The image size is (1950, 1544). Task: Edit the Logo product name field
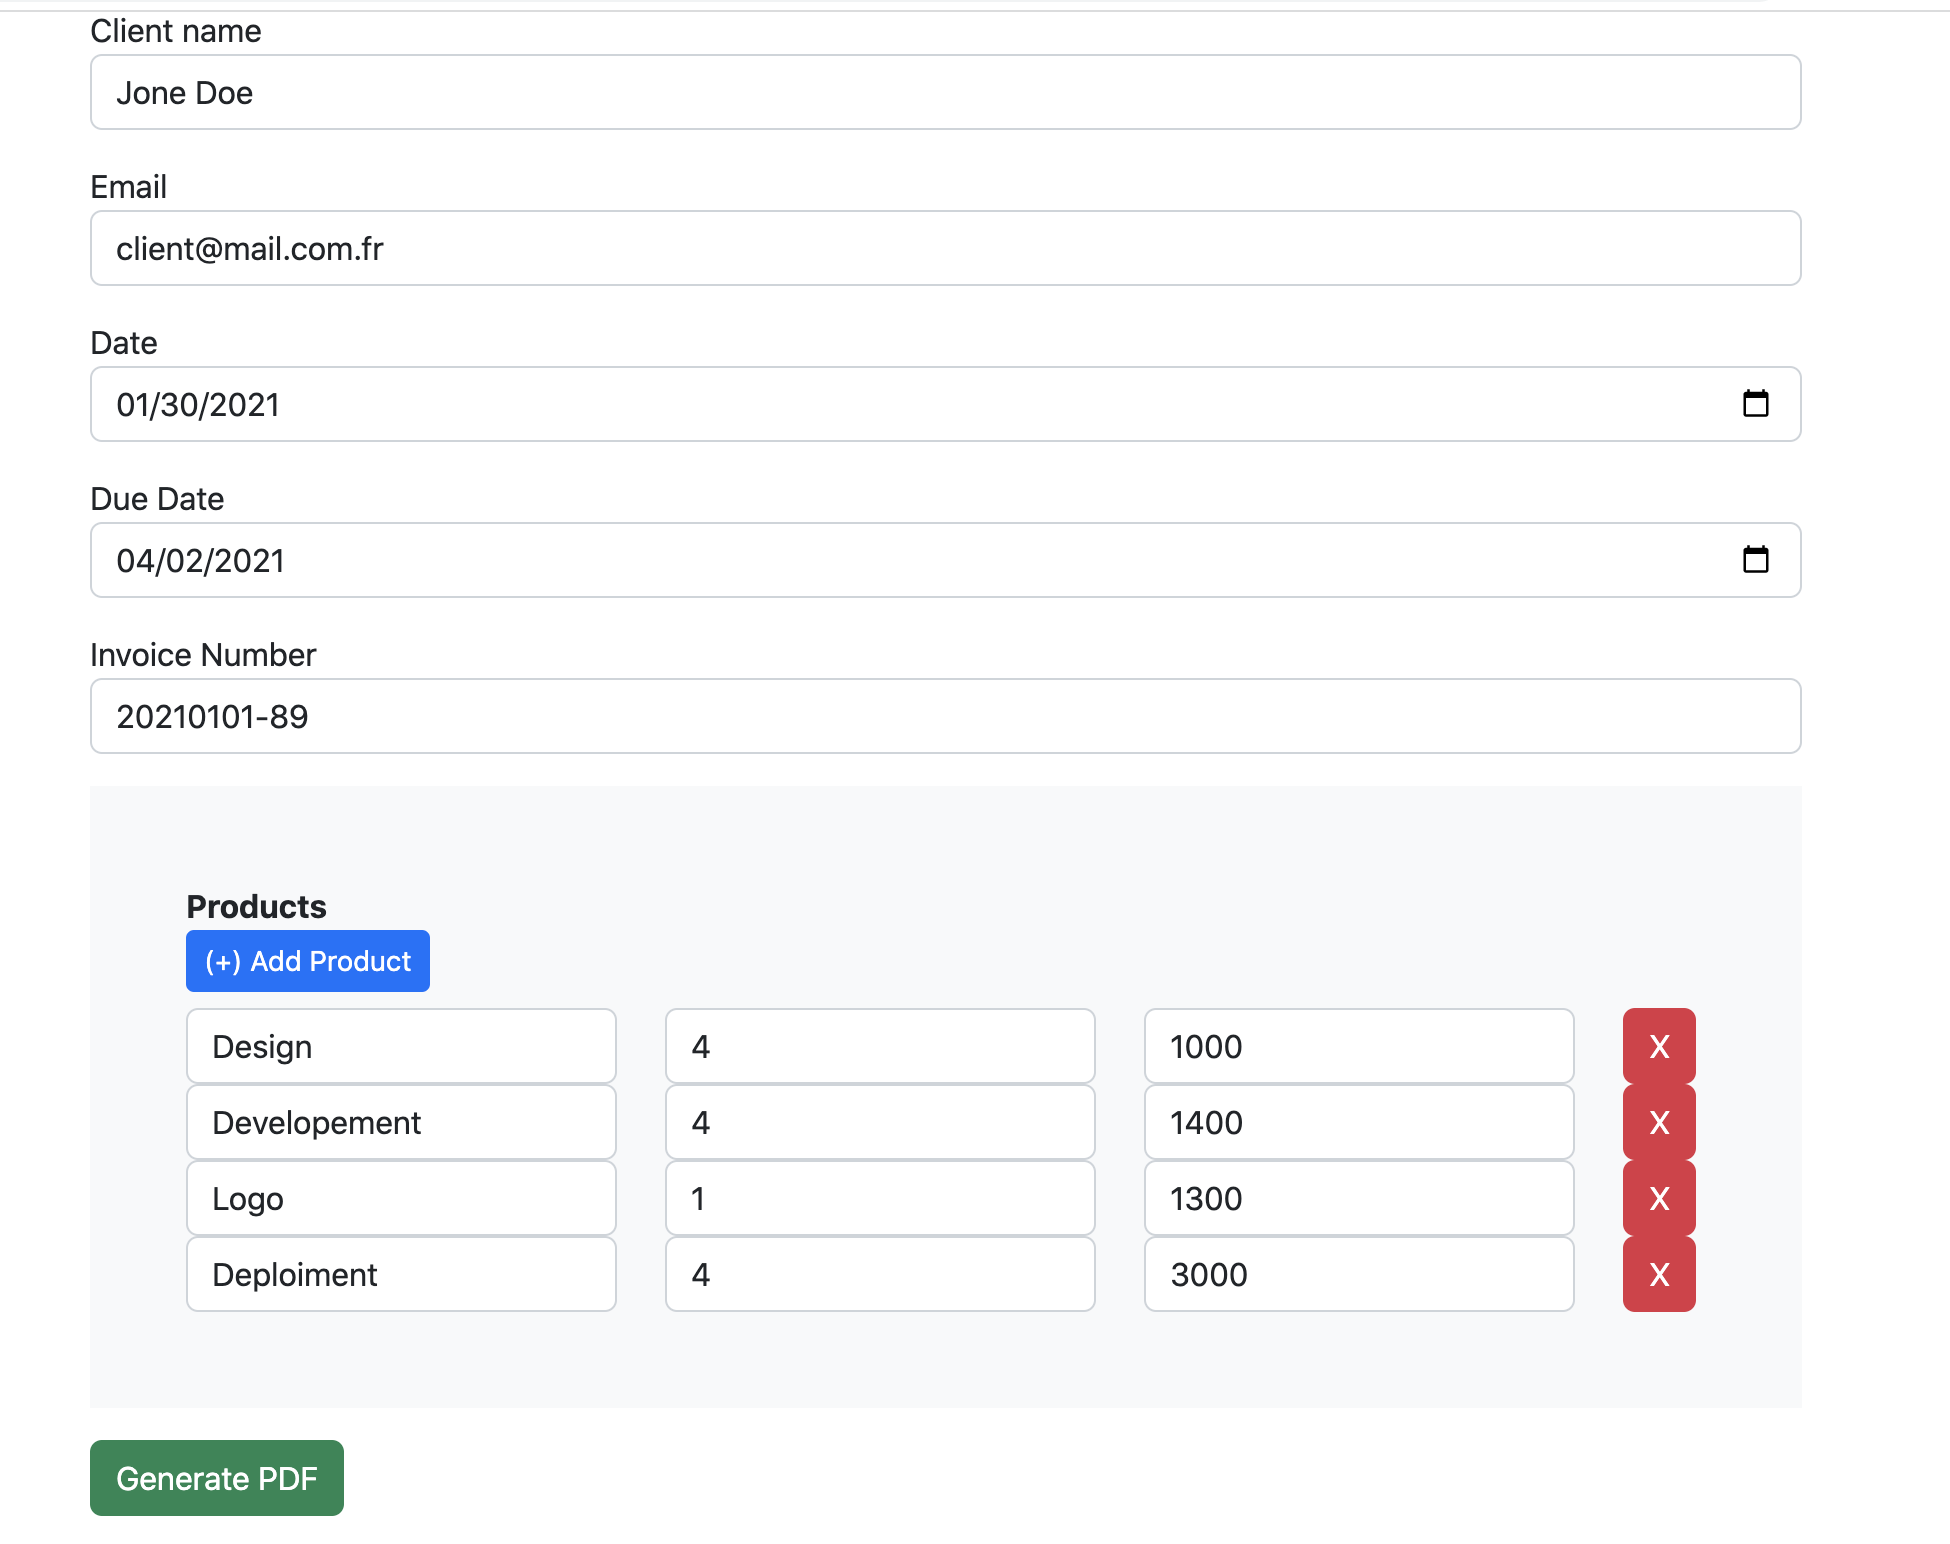[x=401, y=1198]
